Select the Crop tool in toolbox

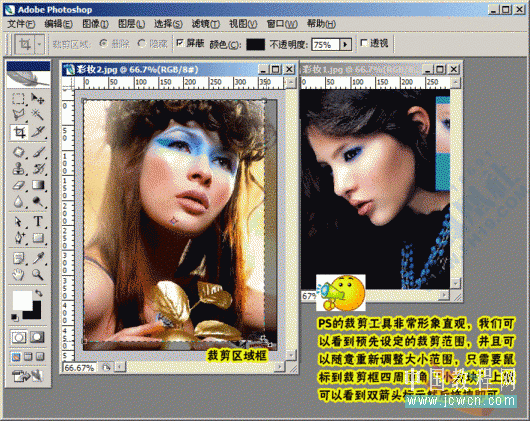click(x=19, y=132)
